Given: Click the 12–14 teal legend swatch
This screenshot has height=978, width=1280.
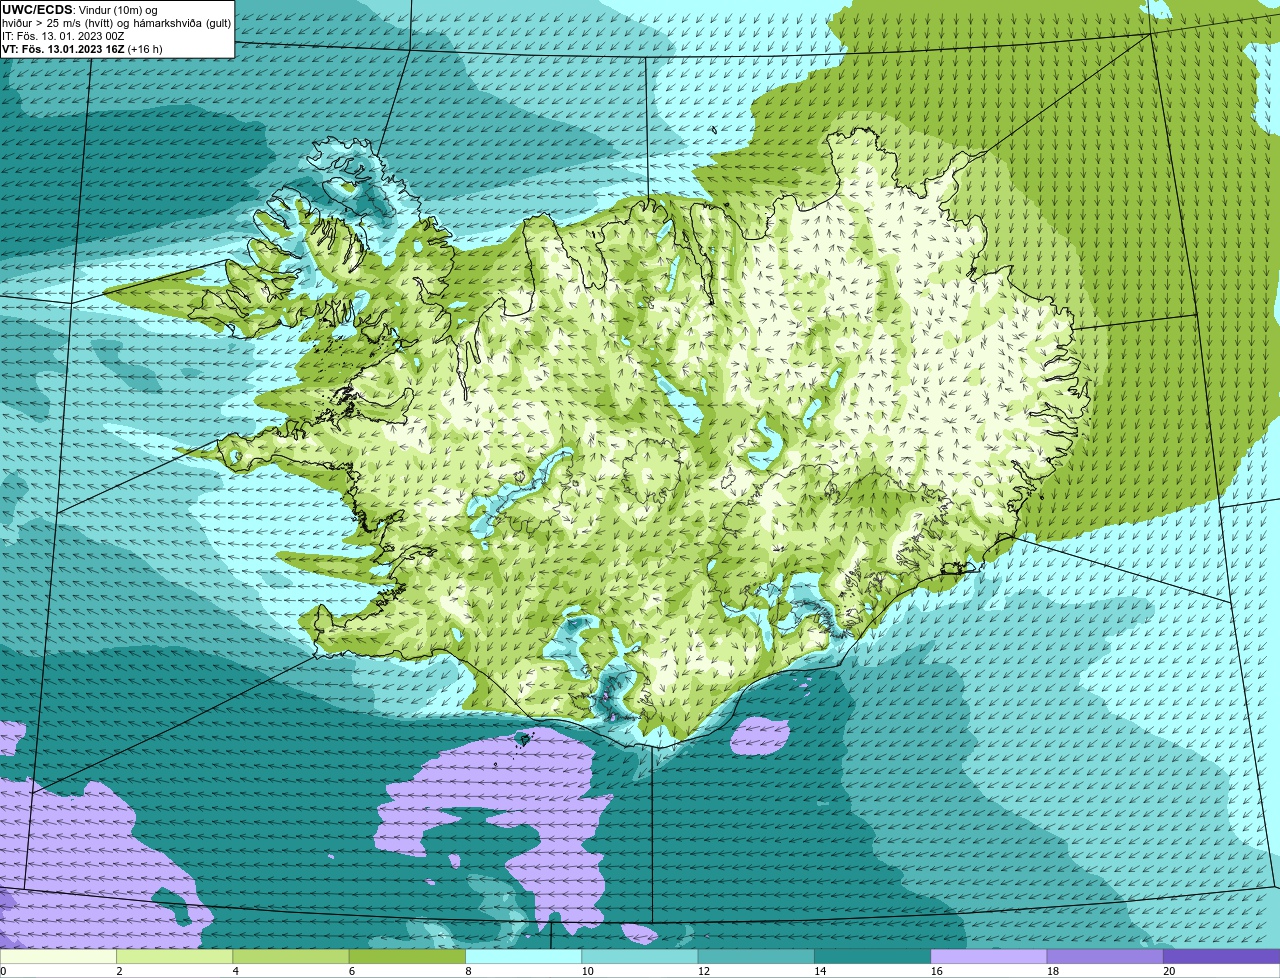Looking at the screenshot, I should pyautogui.click(x=756, y=957).
